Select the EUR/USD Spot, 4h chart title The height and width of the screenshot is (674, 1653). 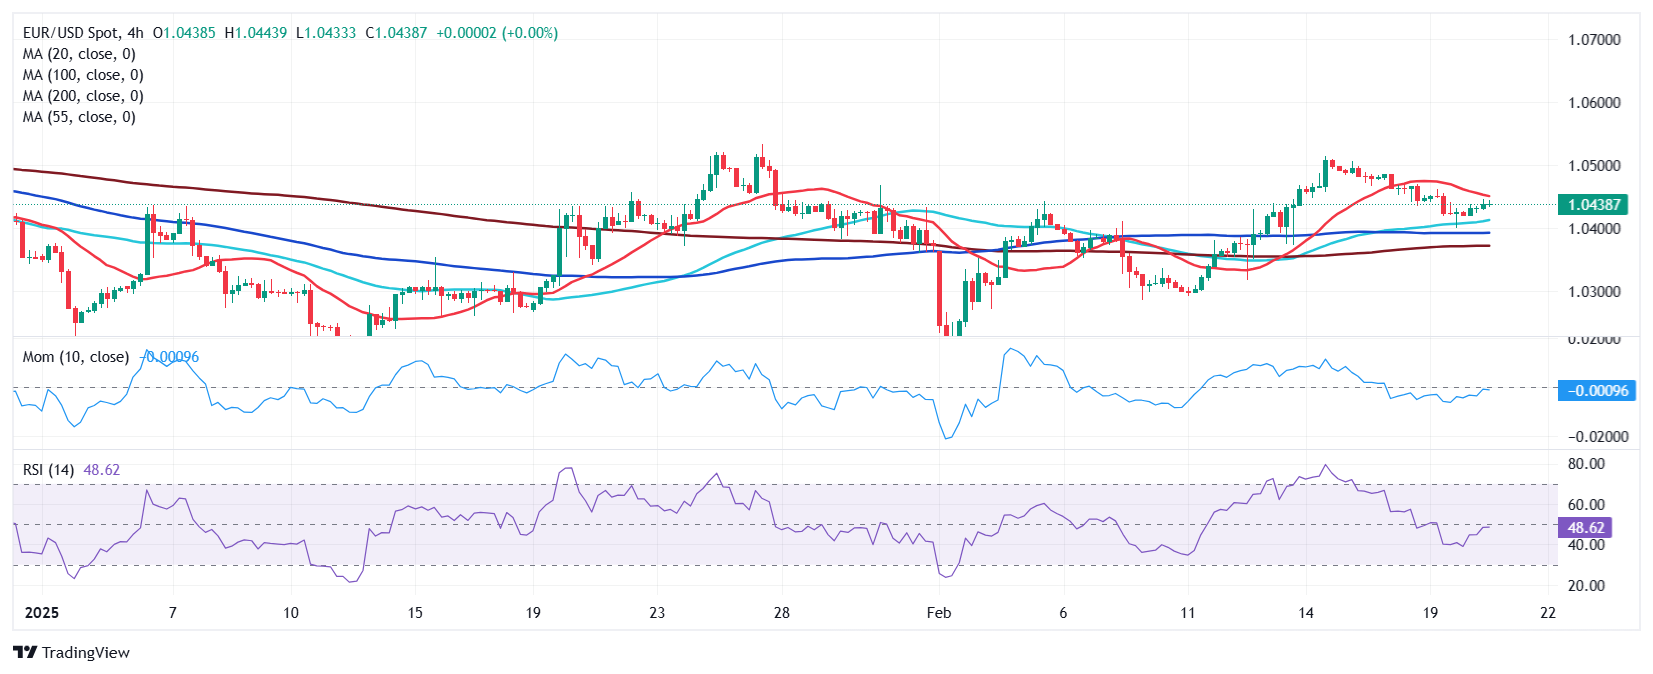point(83,33)
